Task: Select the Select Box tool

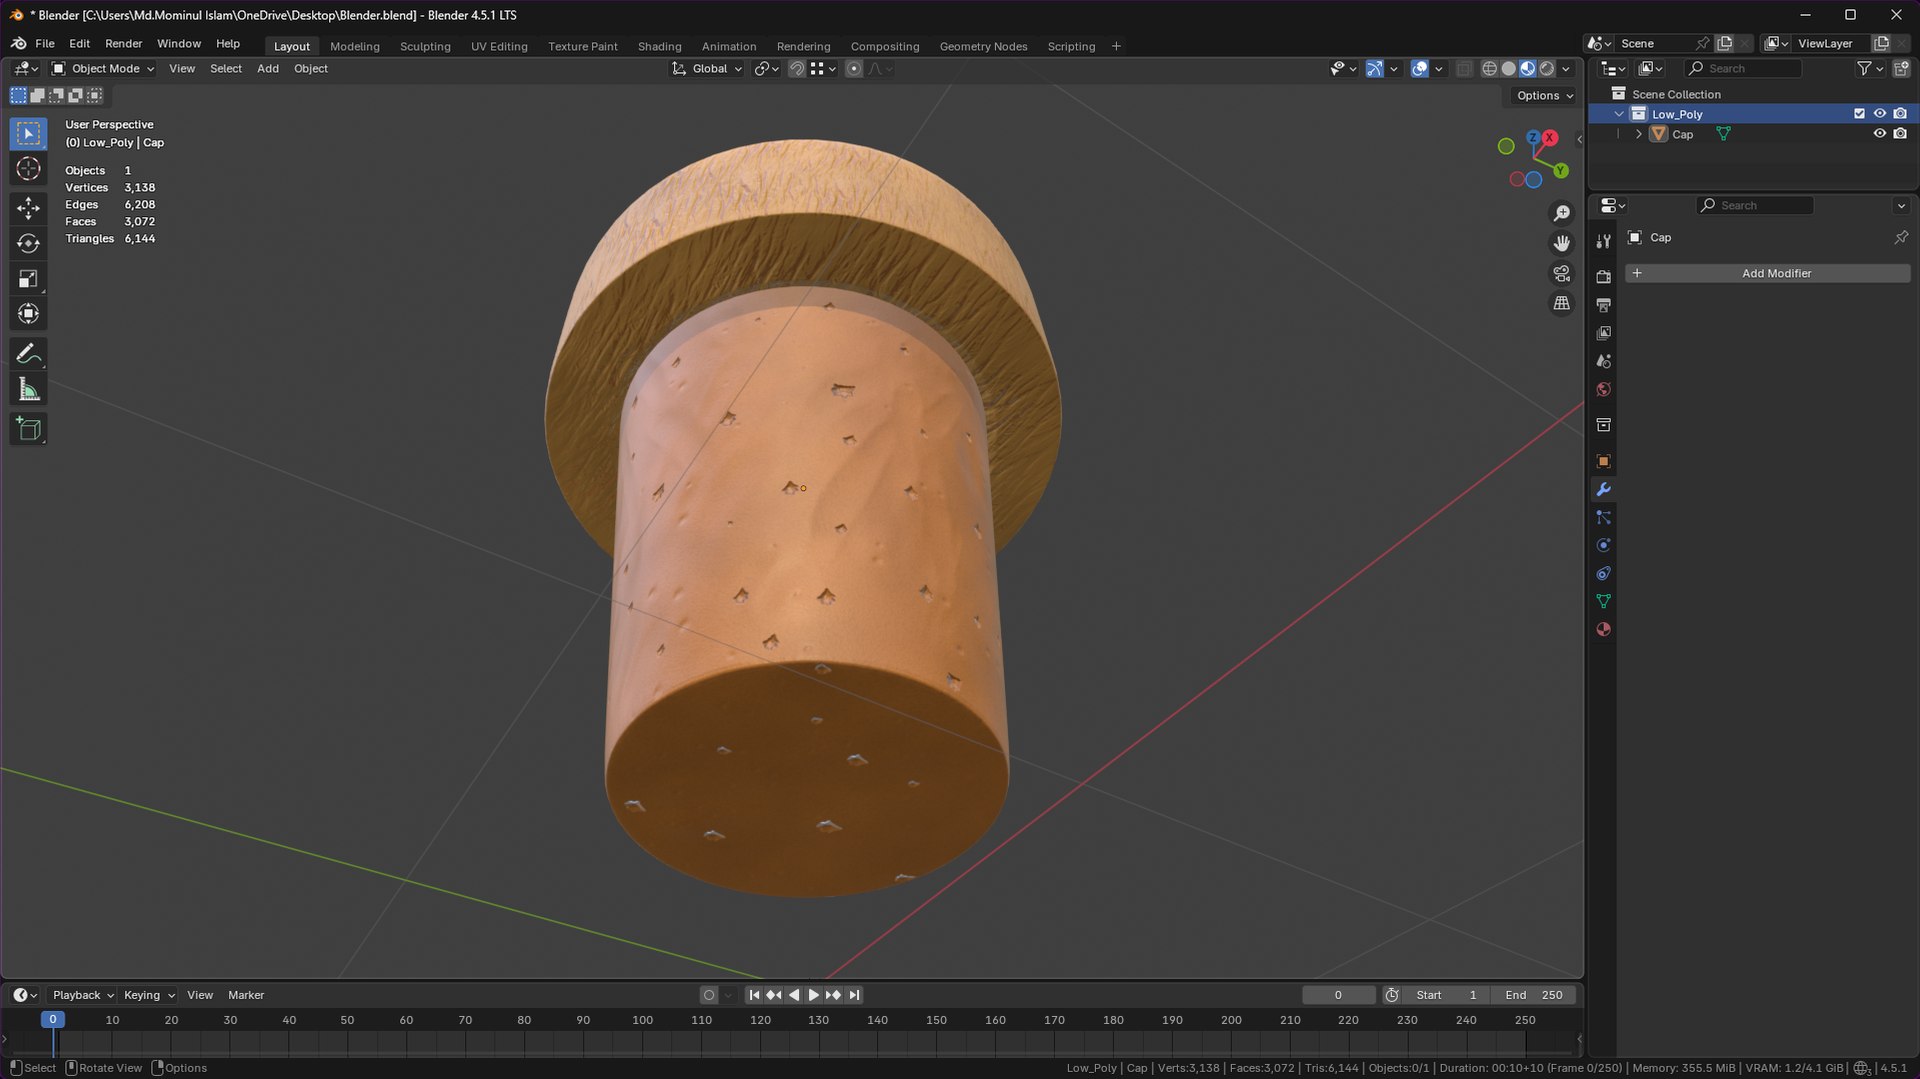Action: point(28,133)
